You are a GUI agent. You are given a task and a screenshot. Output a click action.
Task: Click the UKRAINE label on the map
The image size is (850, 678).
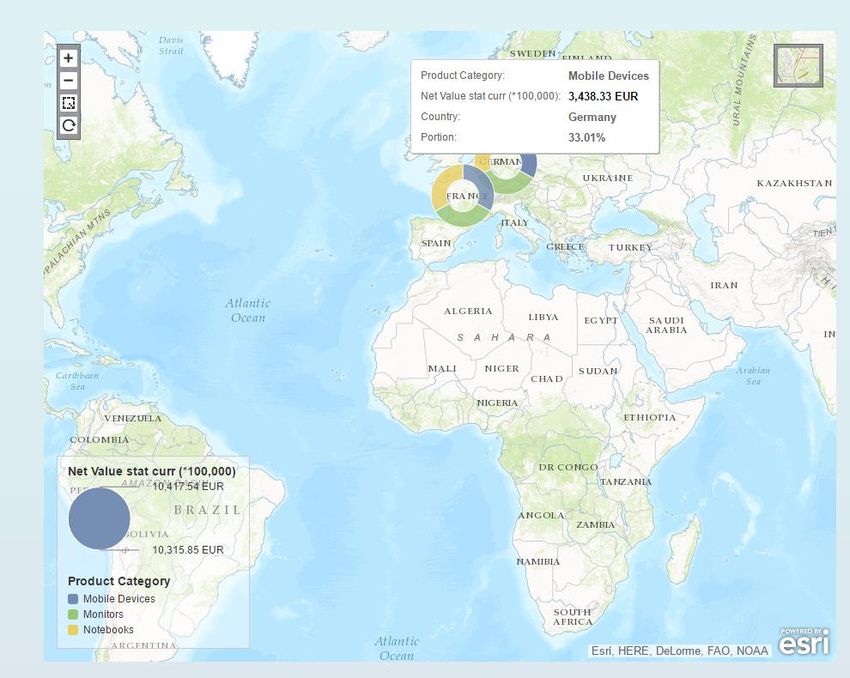point(607,178)
